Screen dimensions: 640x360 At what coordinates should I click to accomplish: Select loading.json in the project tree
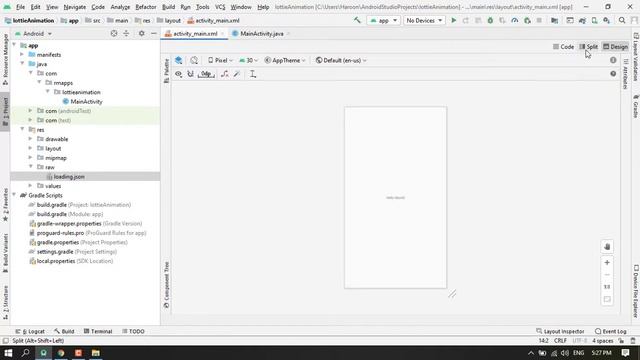(69, 177)
